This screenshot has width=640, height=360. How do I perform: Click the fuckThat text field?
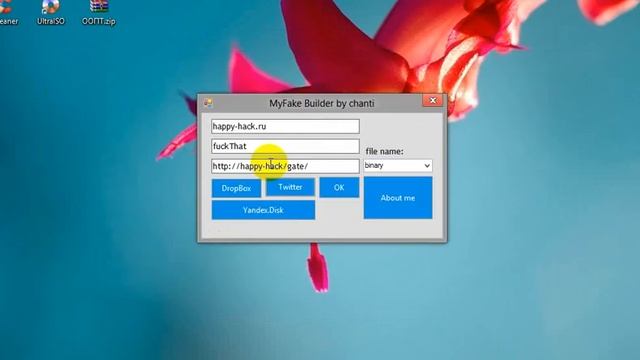[x=285, y=146]
